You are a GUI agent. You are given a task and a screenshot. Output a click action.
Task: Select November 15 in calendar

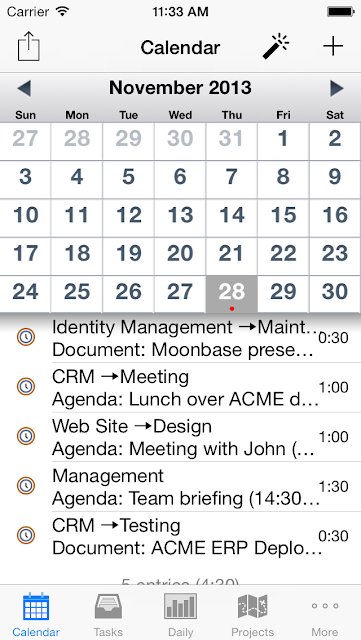[x=283, y=216]
